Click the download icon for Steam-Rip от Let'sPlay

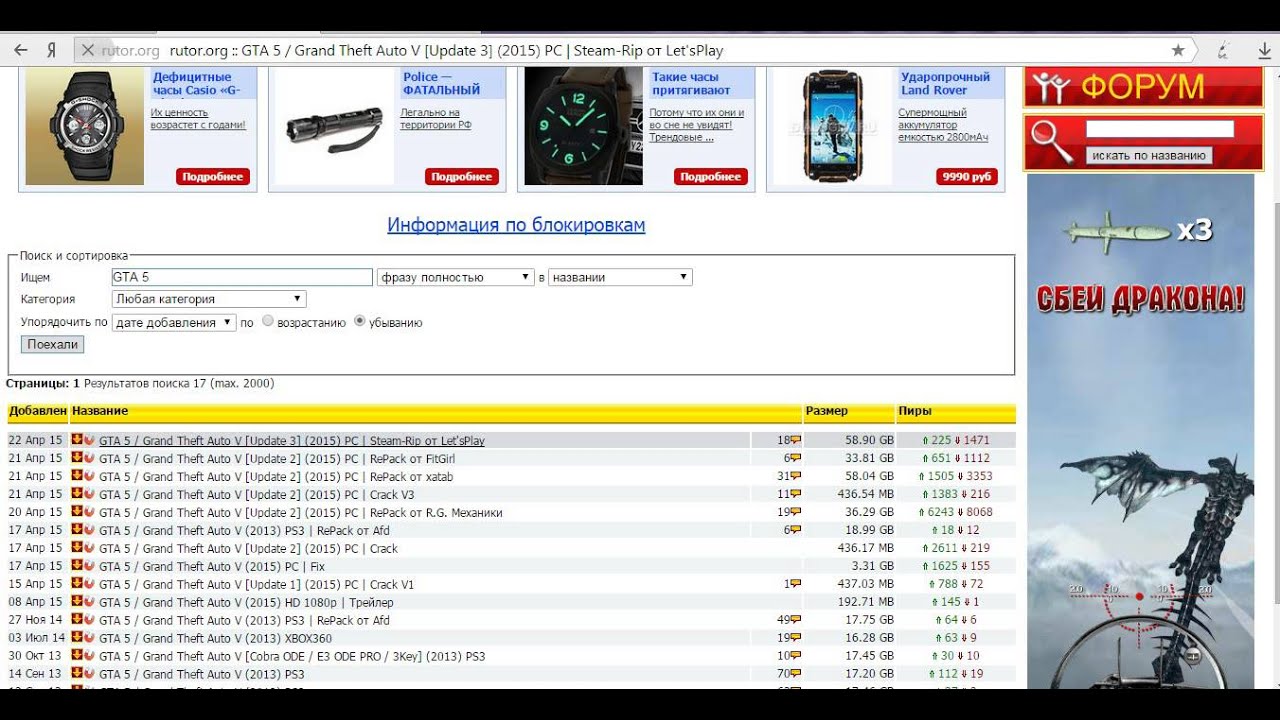76,440
